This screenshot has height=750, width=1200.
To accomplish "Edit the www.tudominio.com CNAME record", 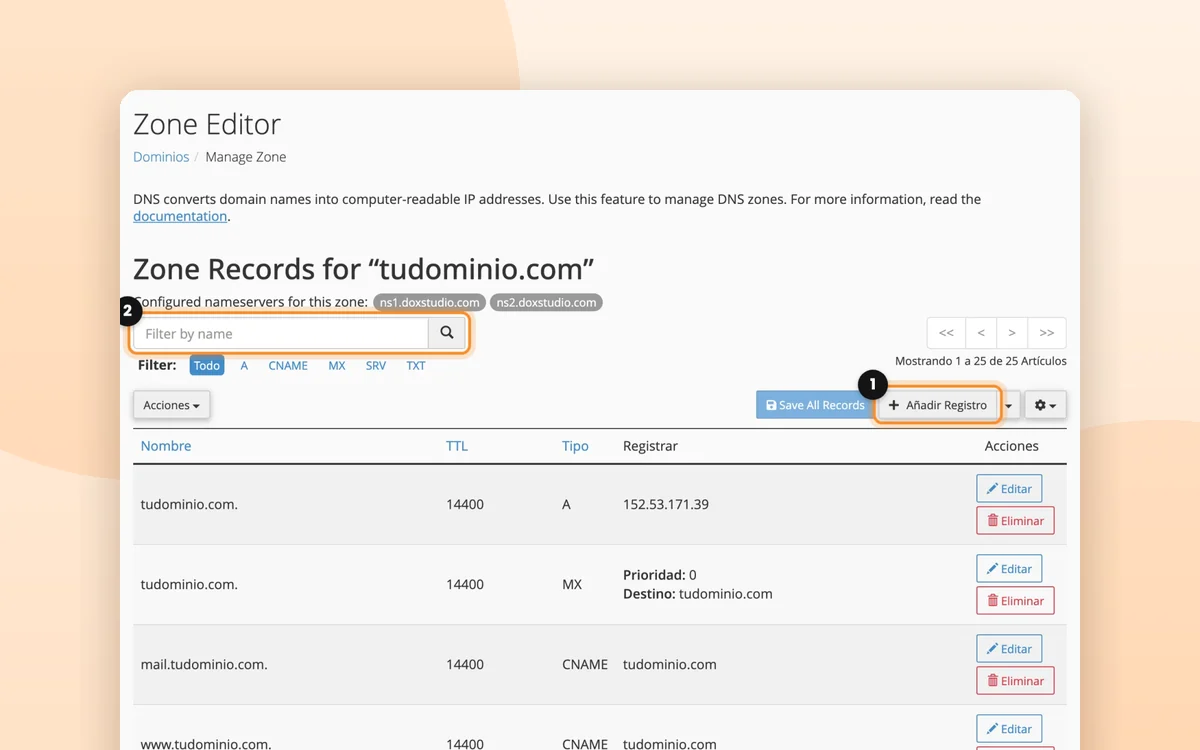I will [1009, 728].
